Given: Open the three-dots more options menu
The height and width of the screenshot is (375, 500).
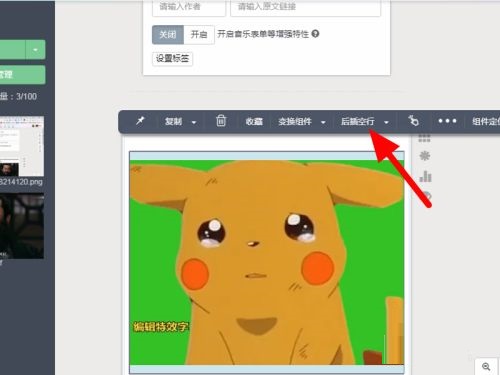Looking at the screenshot, I should coord(447,121).
